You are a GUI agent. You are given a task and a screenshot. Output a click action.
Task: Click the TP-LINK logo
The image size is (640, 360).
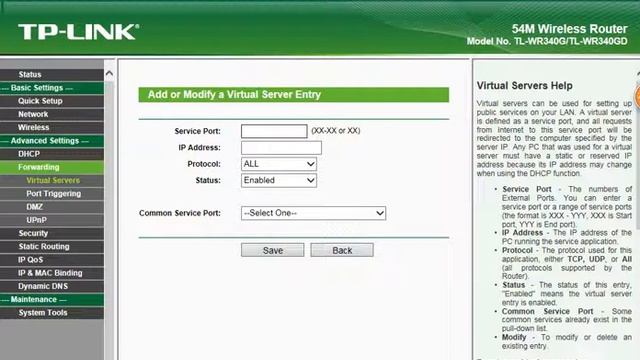point(78,32)
